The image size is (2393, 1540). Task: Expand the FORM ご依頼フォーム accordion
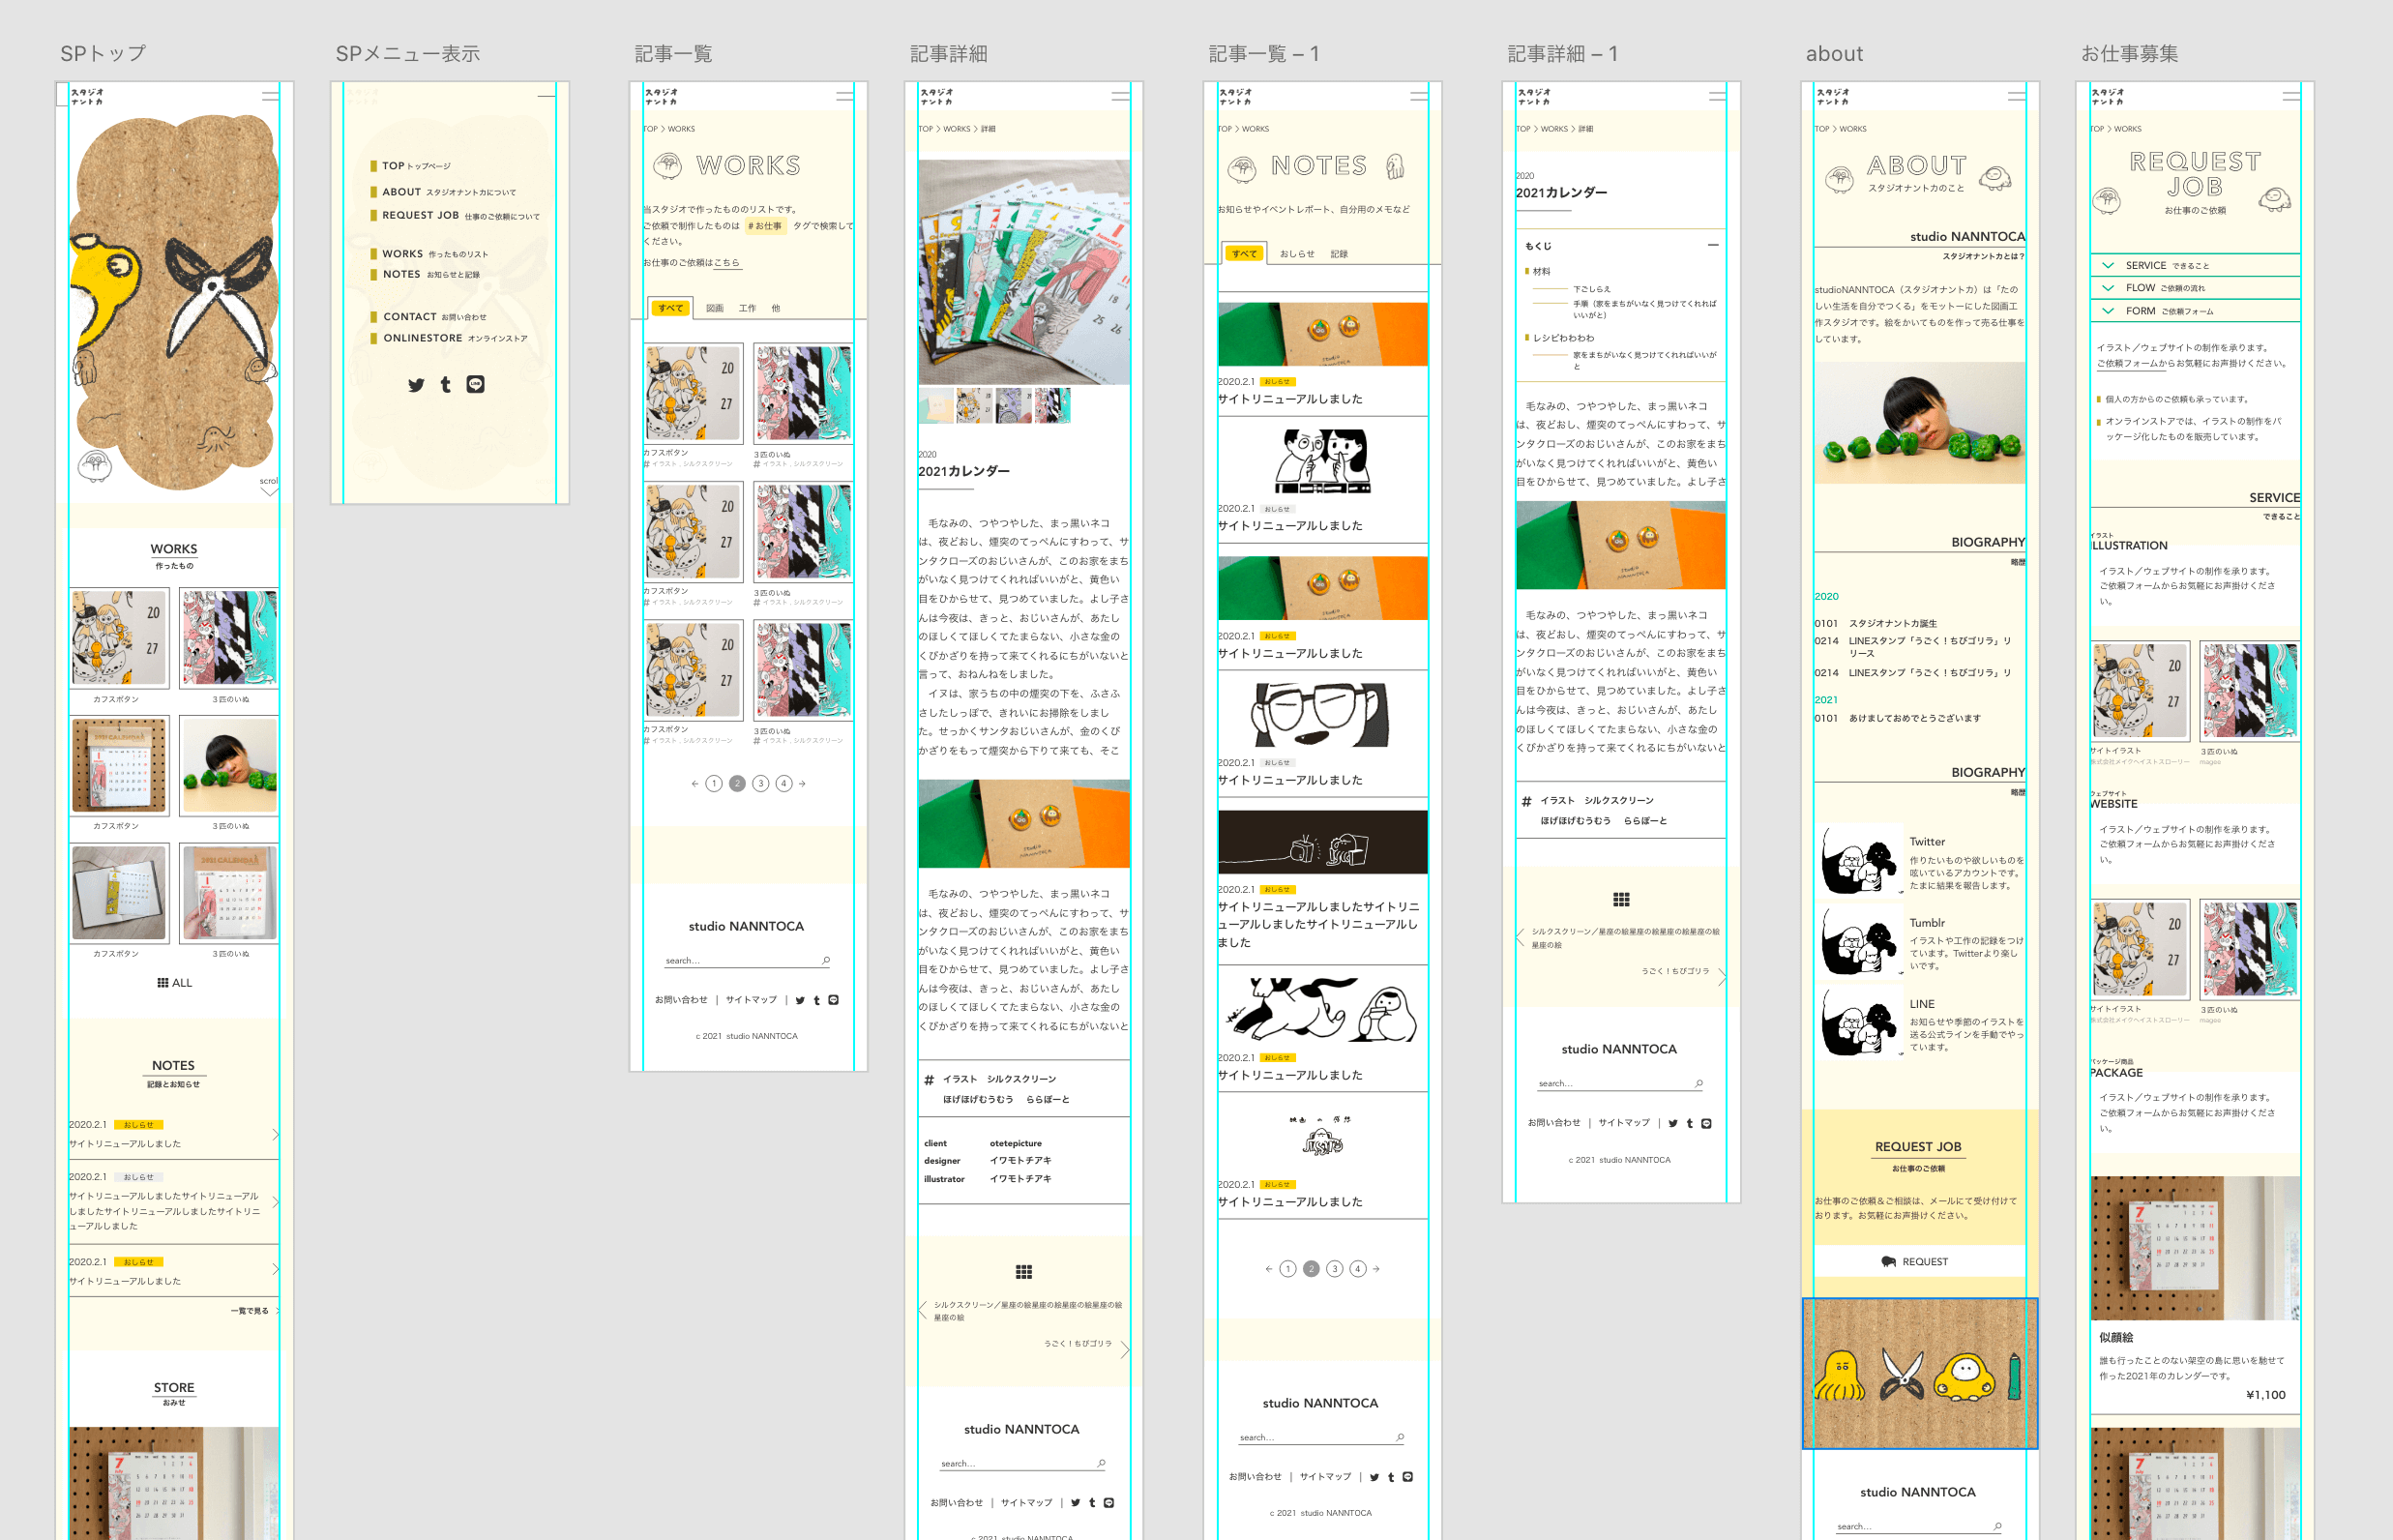coord(2194,311)
